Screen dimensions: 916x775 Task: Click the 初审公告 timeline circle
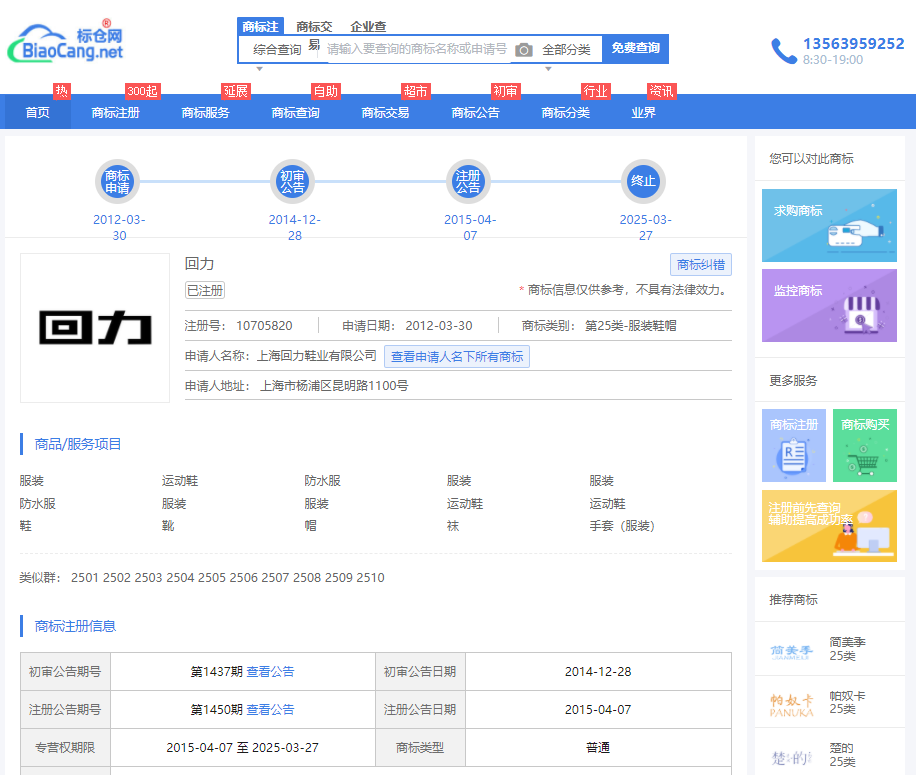click(293, 182)
